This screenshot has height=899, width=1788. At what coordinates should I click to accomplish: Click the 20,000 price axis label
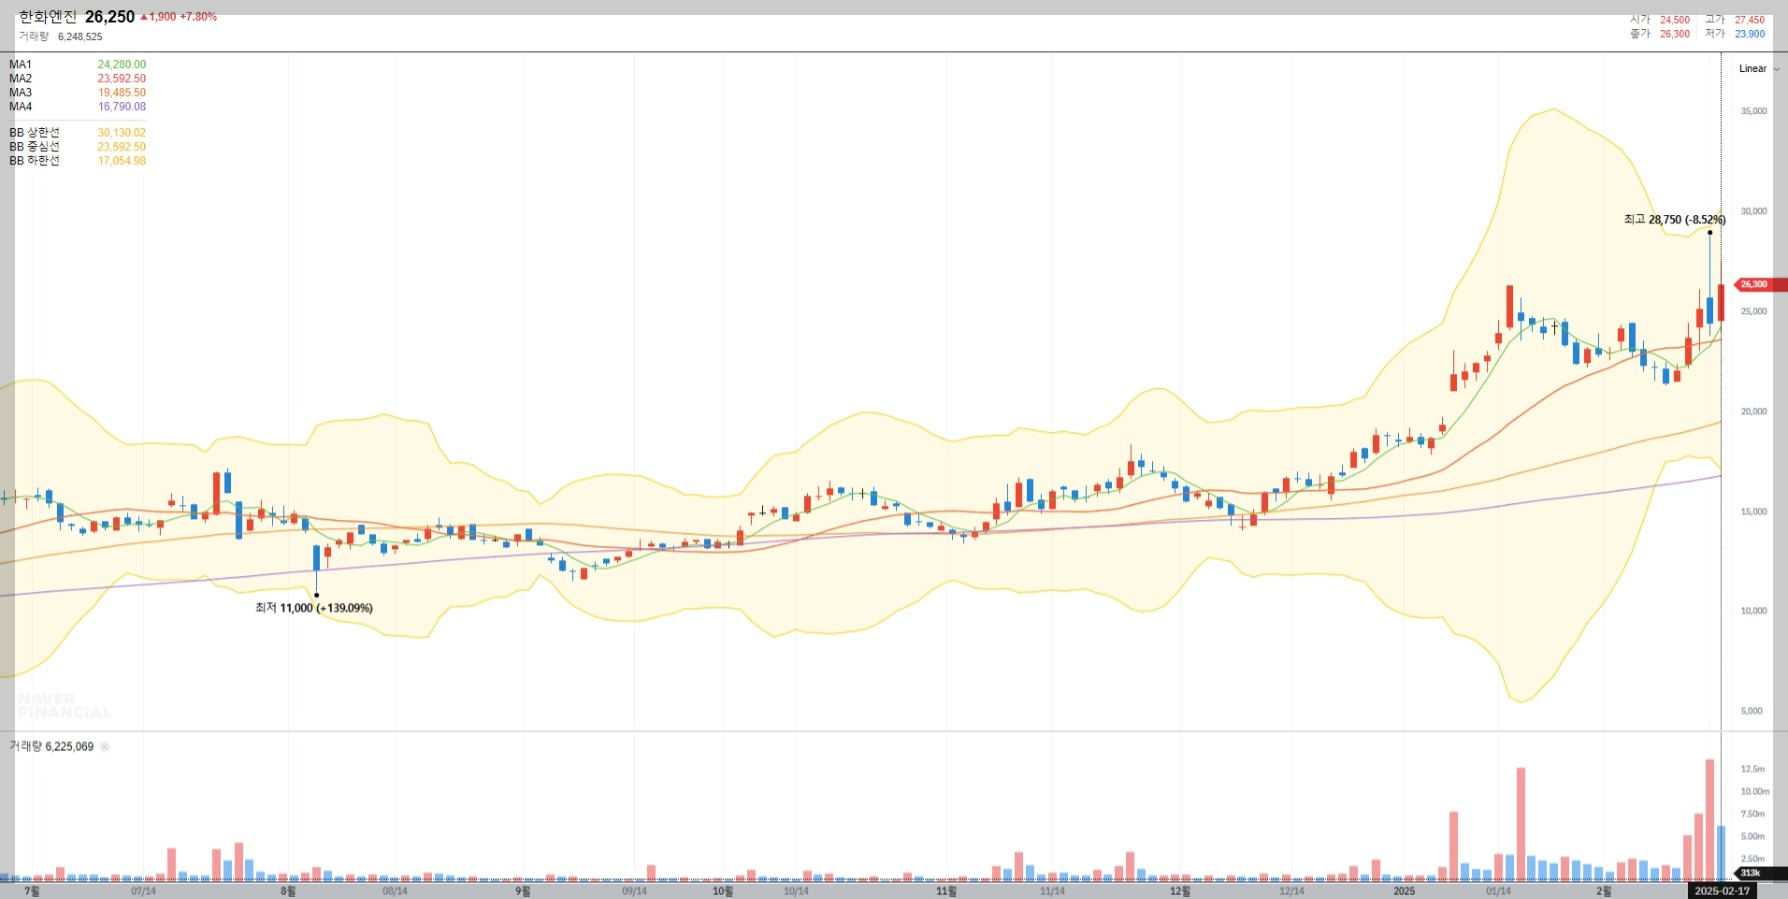click(1753, 412)
